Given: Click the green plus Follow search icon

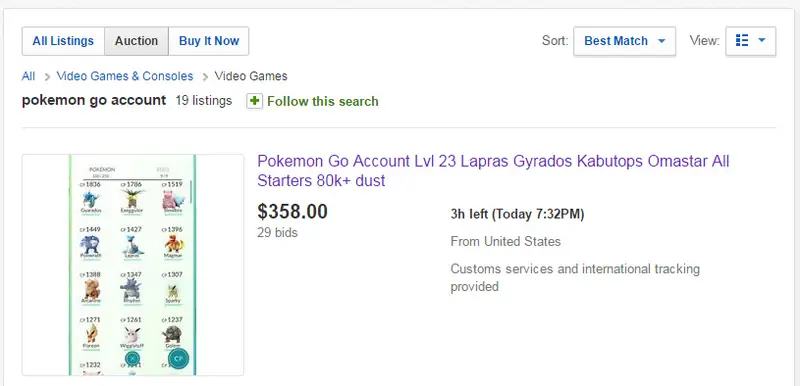Looking at the screenshot, I should pyautogui.click(x=254, y=101).
